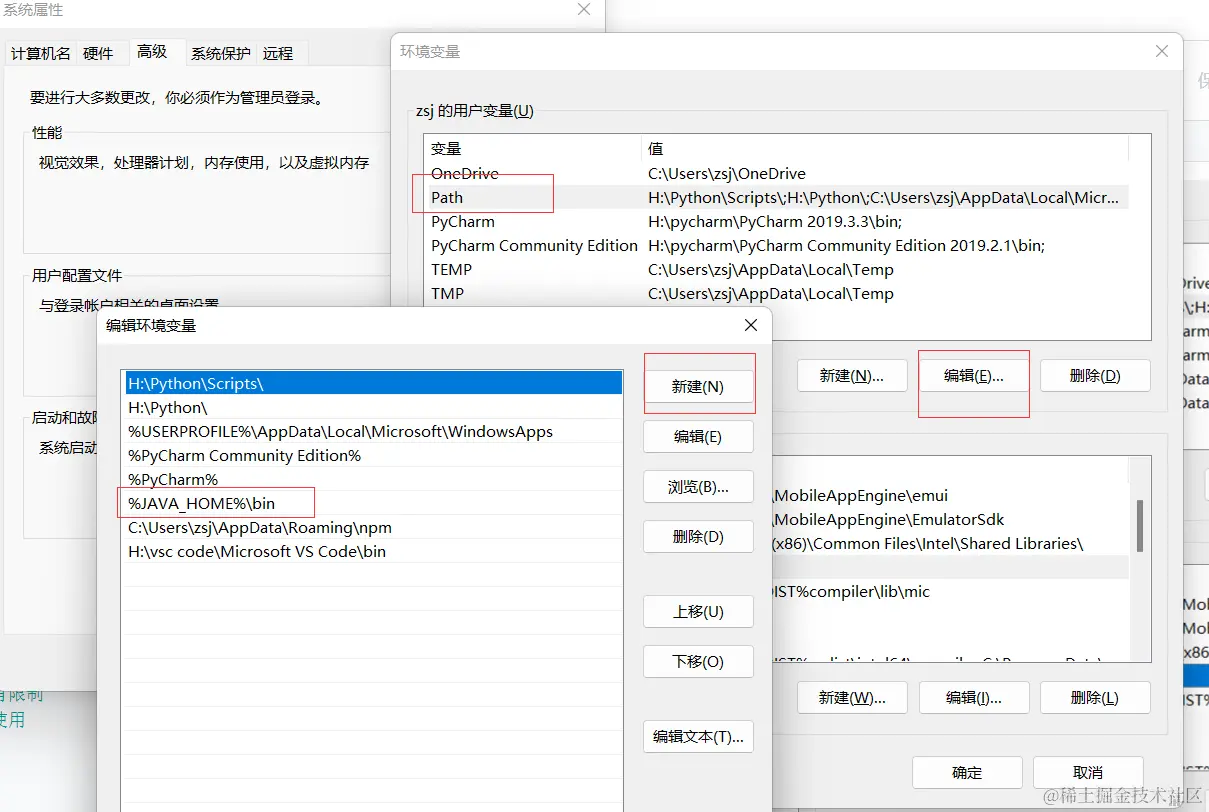Viewport: 1209px width, 812px height.
Task: Click the C:\Users\zsj\OneDrive value cell
Action: 727,173
